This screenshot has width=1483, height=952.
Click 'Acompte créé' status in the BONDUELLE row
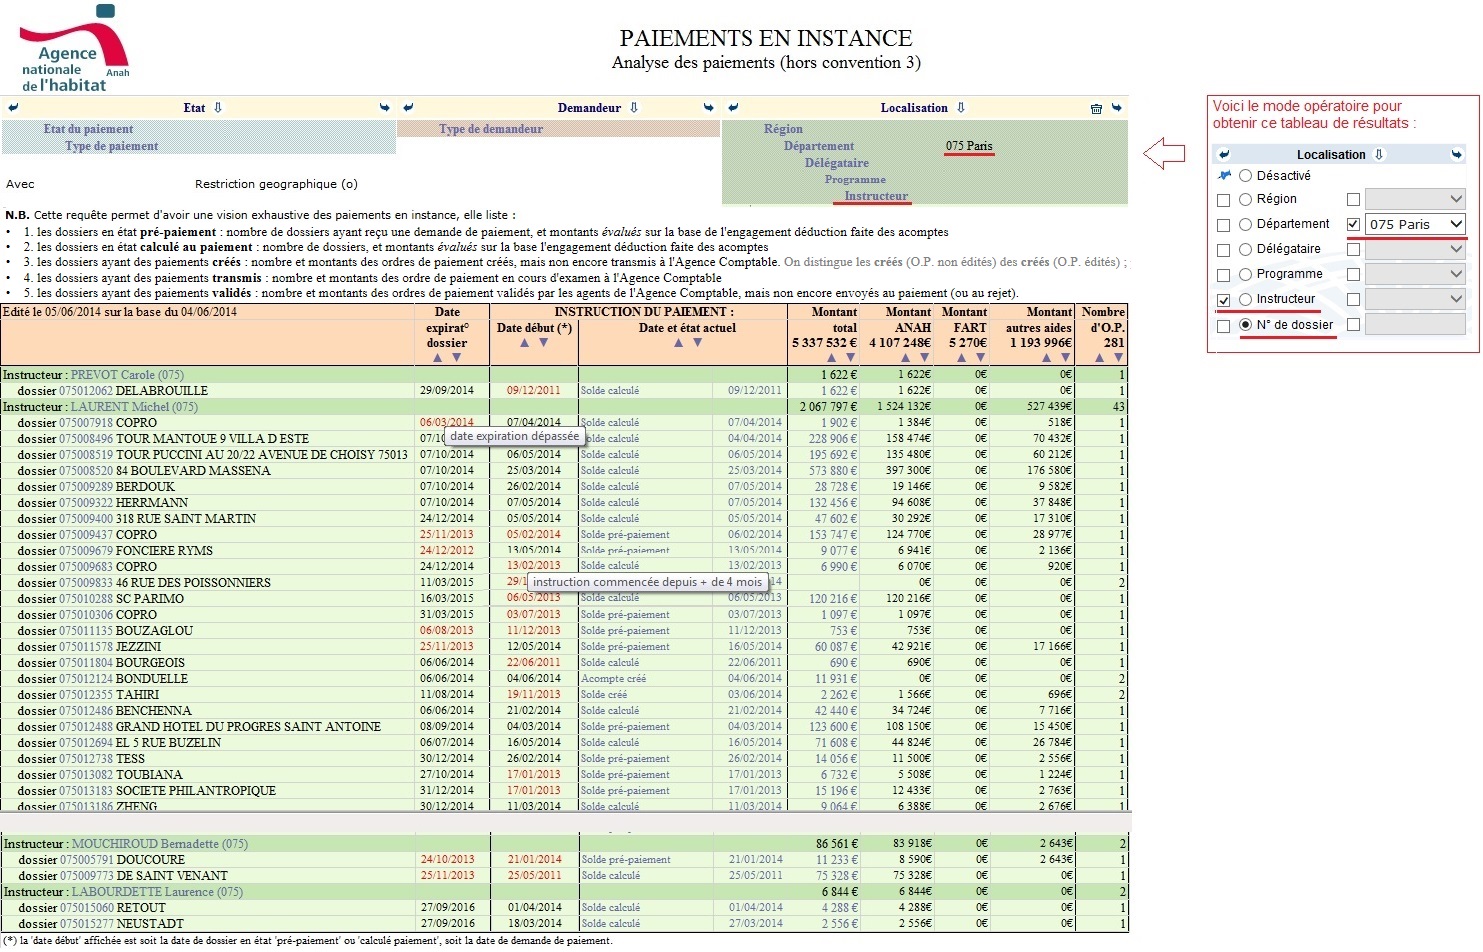tap(613, 679)
